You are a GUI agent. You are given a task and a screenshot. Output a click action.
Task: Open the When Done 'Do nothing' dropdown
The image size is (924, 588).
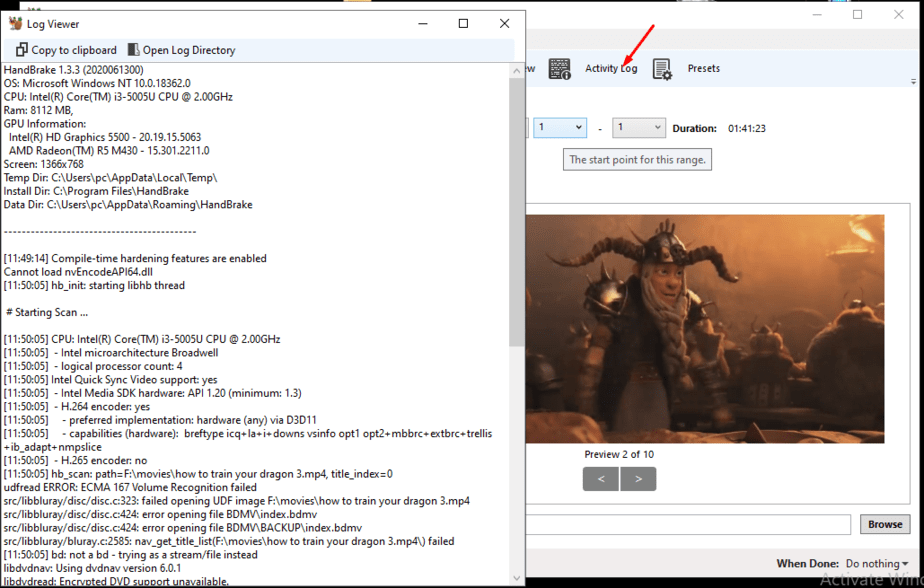876,564
